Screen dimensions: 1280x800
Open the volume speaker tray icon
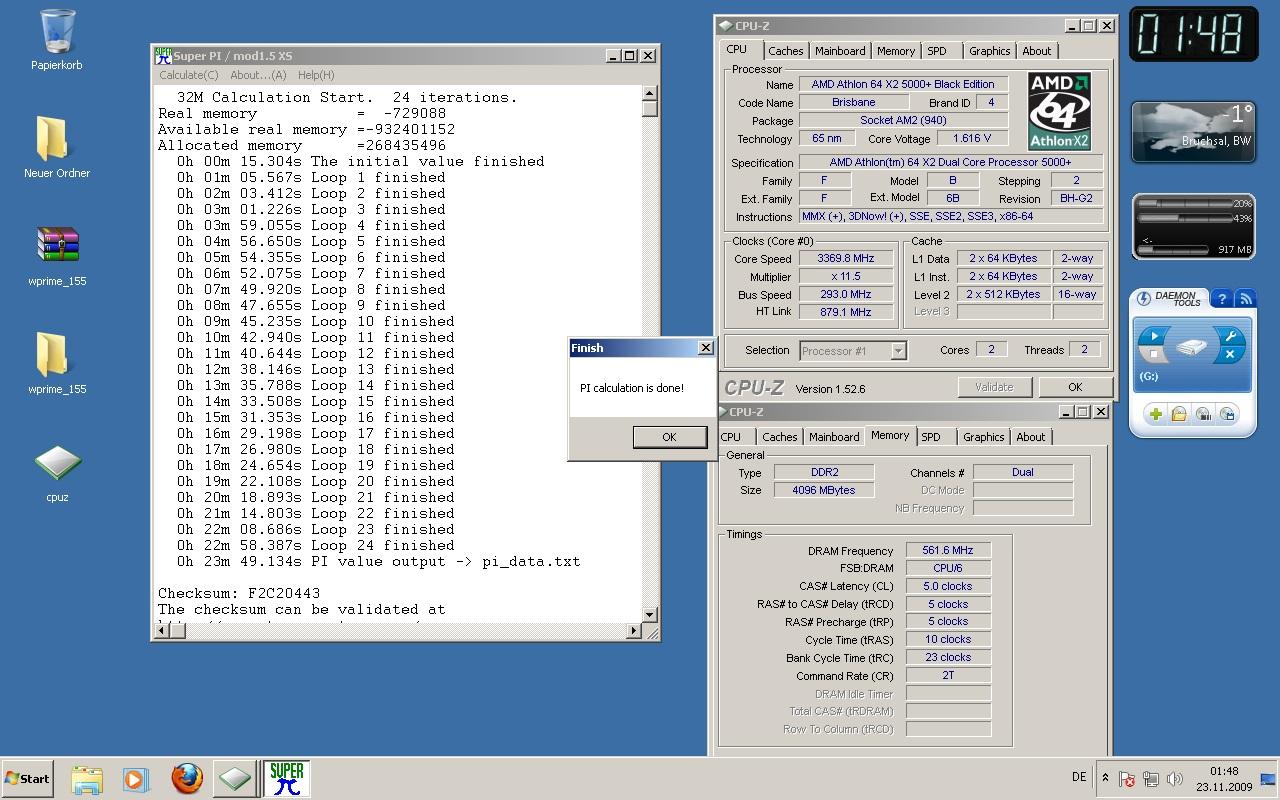tap(1175, 779)
